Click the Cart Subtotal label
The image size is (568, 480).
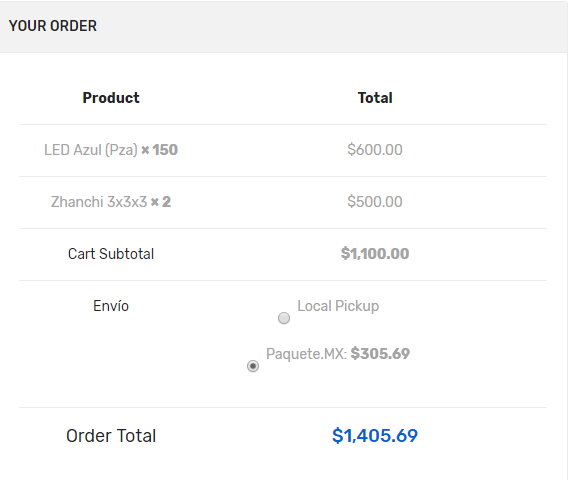click(x=111, y=254)
